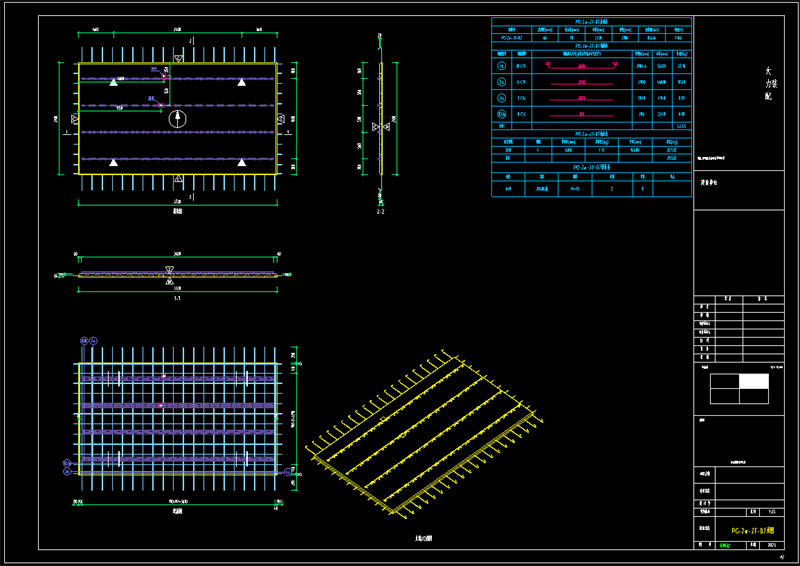Select the vertical 2-2 section view of the slab
Viewport: 800px width, 566px height.
(381, 118)
